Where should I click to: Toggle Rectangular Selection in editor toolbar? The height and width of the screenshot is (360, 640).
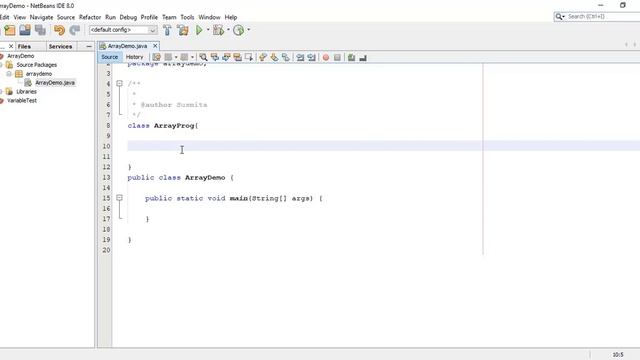pyautogui.click(x=249, y=58)
